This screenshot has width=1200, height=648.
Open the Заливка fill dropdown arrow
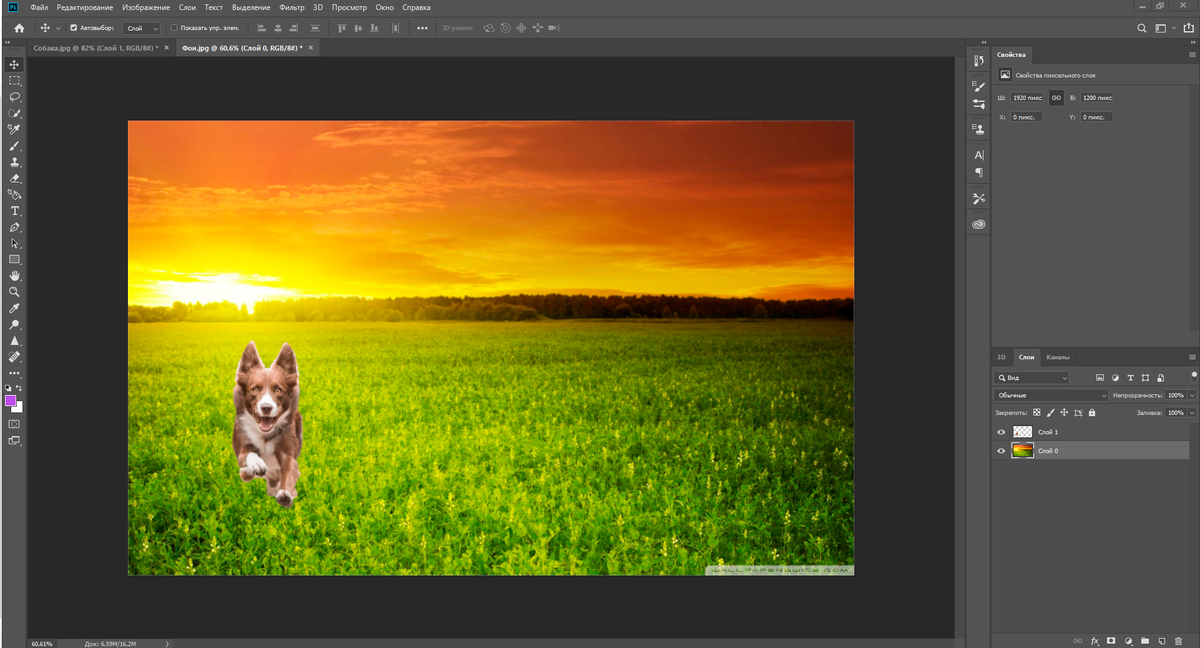pos(1192,412)
